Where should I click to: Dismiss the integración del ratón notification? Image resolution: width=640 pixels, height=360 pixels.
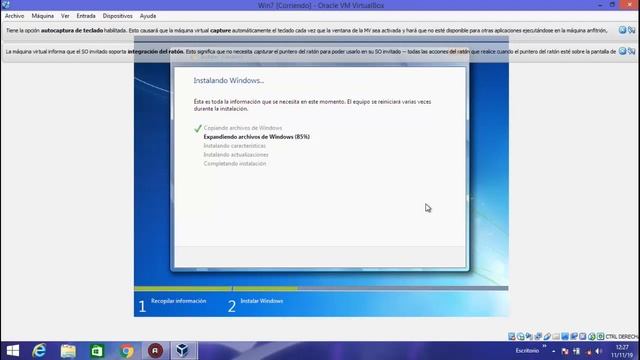[622, 51]
